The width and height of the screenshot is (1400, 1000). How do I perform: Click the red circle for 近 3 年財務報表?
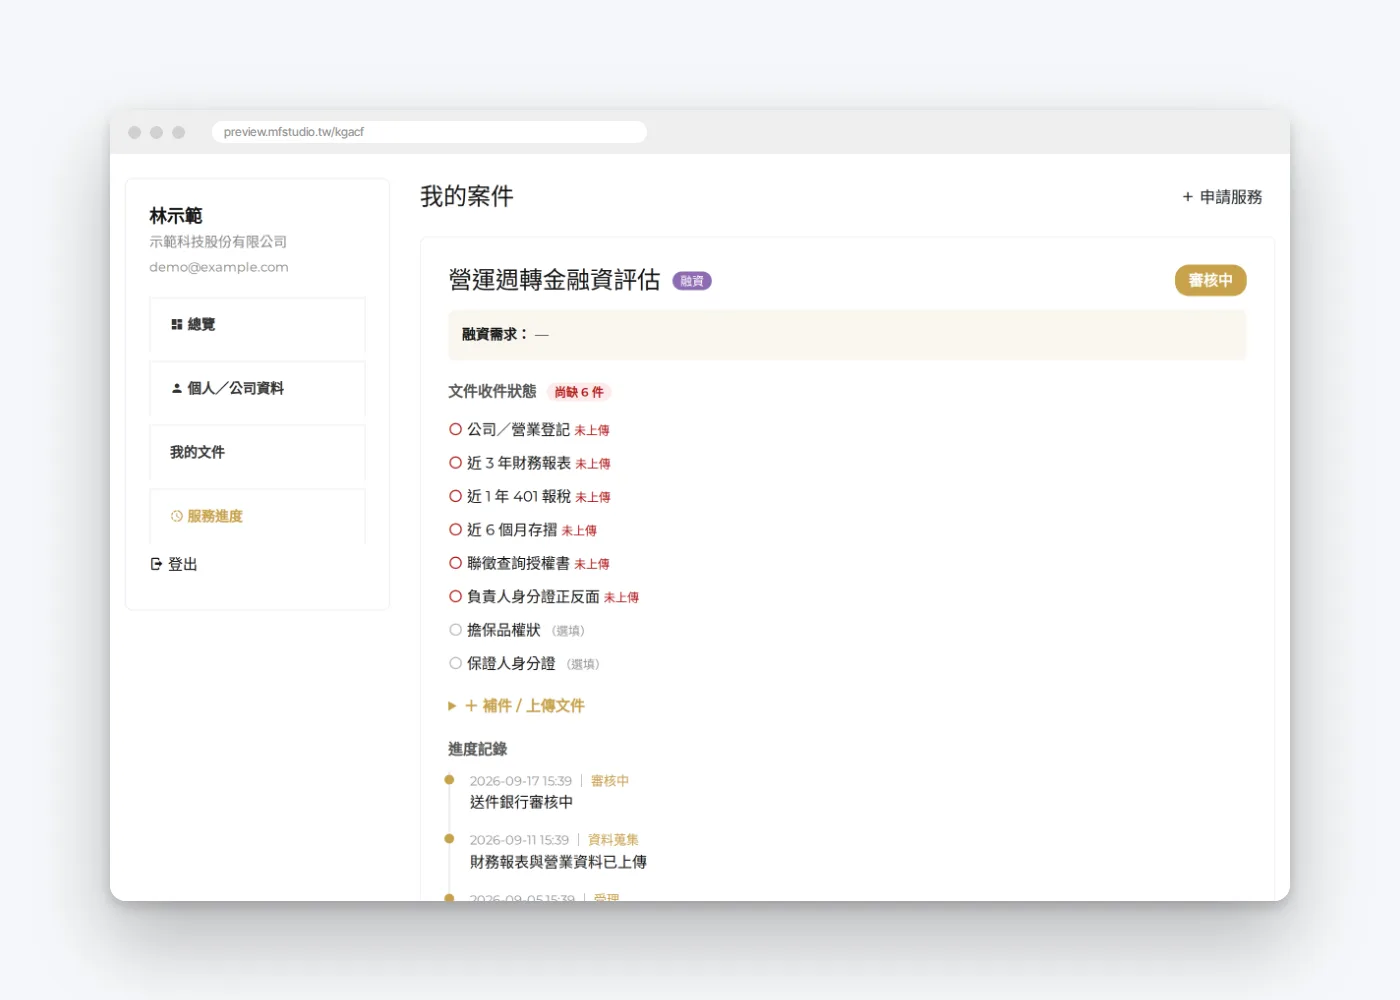[456, 463]
